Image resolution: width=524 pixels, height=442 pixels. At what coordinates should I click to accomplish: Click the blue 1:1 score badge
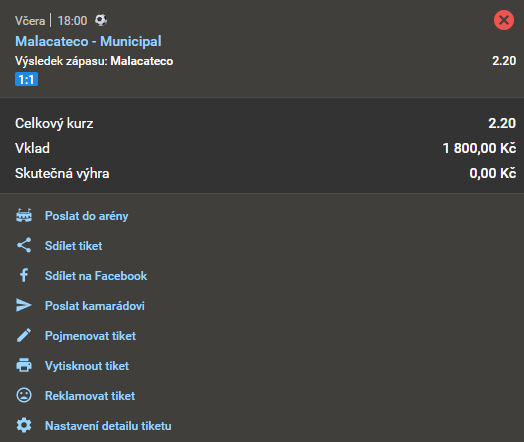(x=26, y=80)
